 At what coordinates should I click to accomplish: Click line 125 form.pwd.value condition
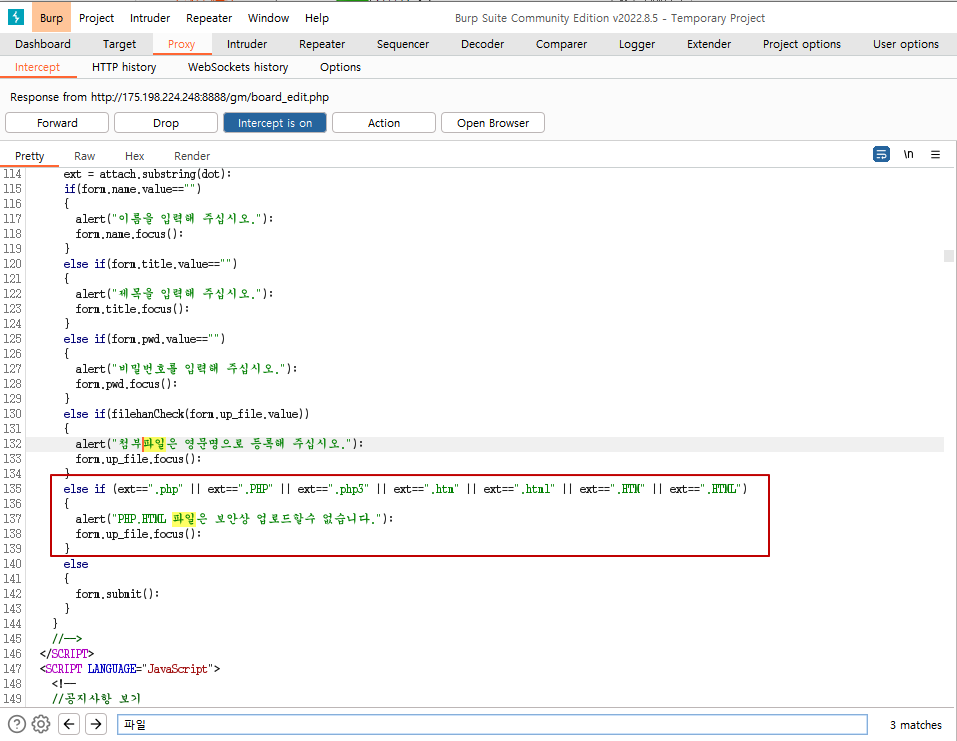(x=144, y=339)
